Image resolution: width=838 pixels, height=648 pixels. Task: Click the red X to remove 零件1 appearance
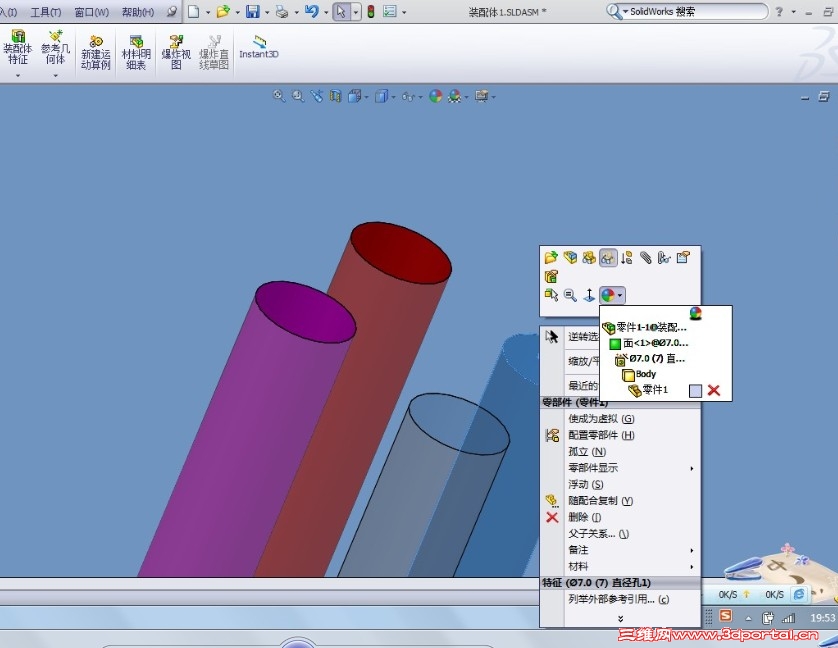click(x=713, y=390)
